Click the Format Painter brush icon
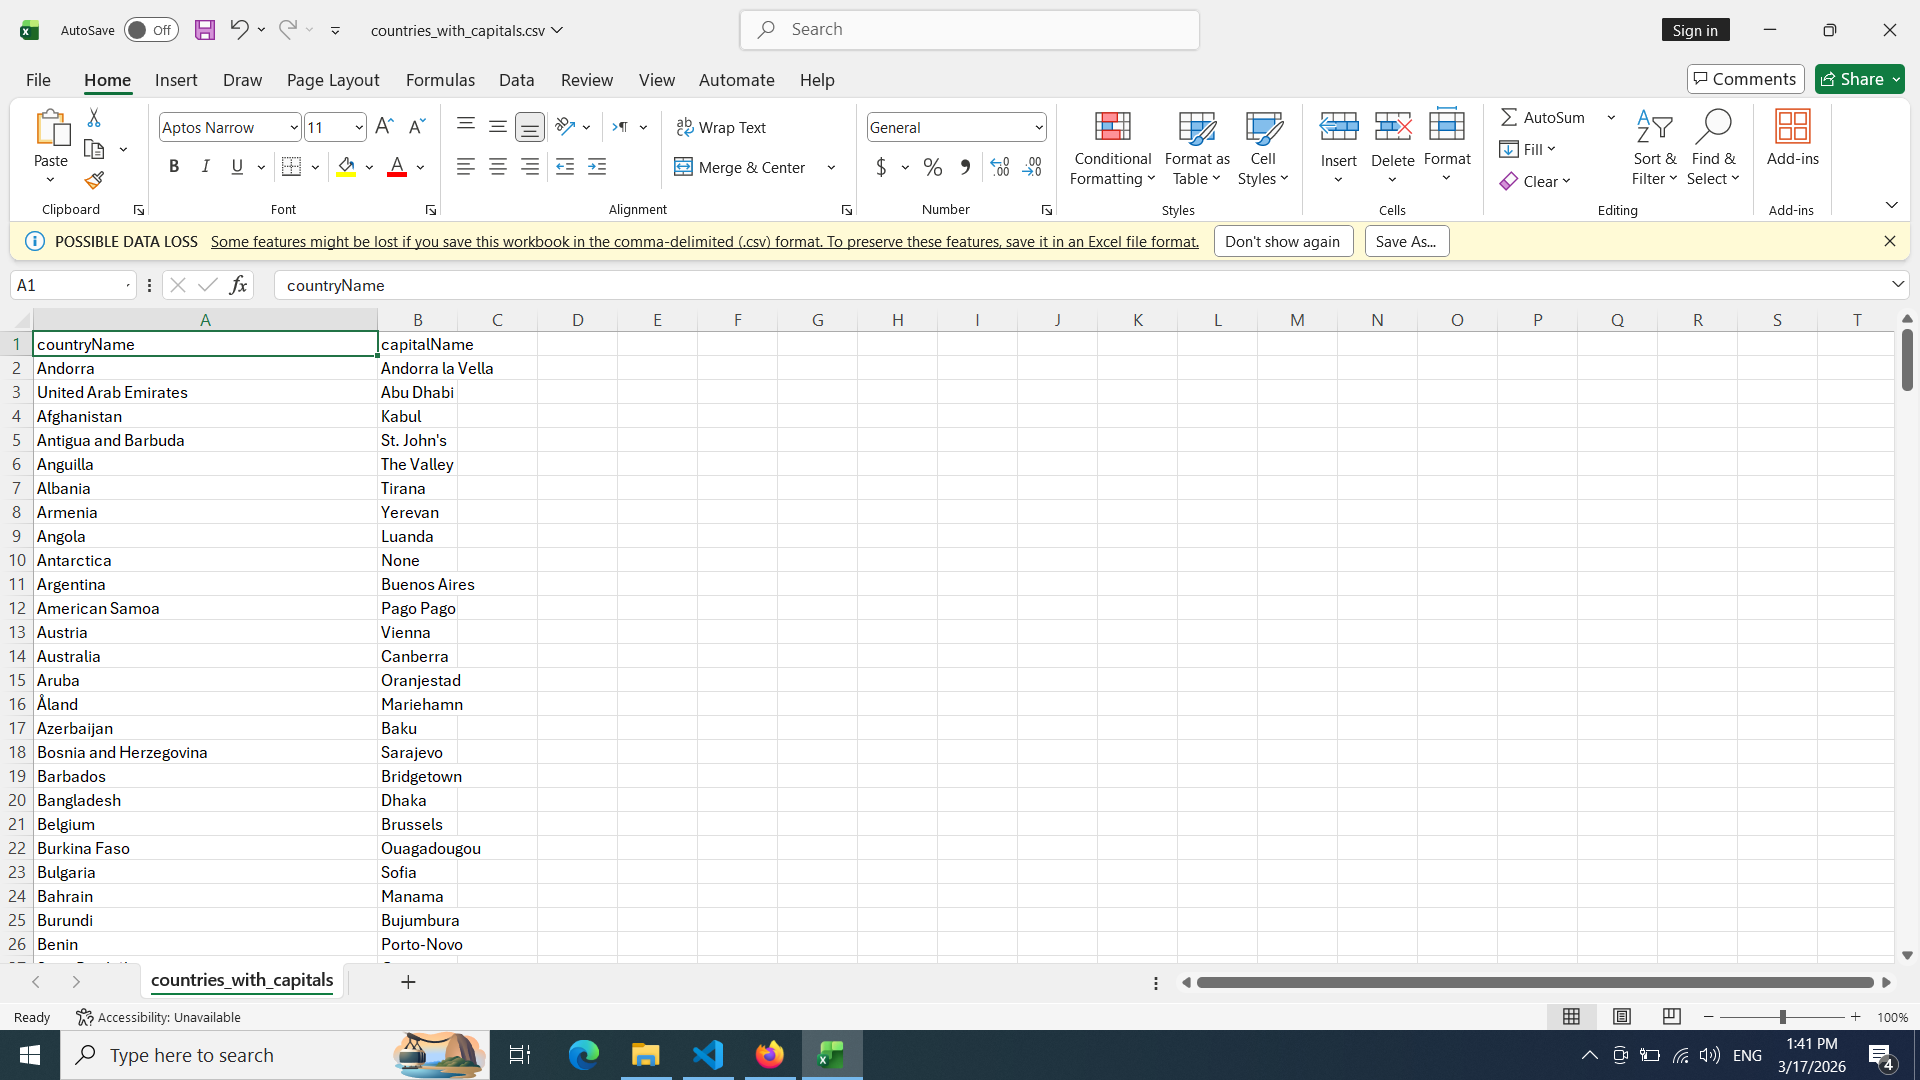1920x1080 pixels. tap(94, 181)
